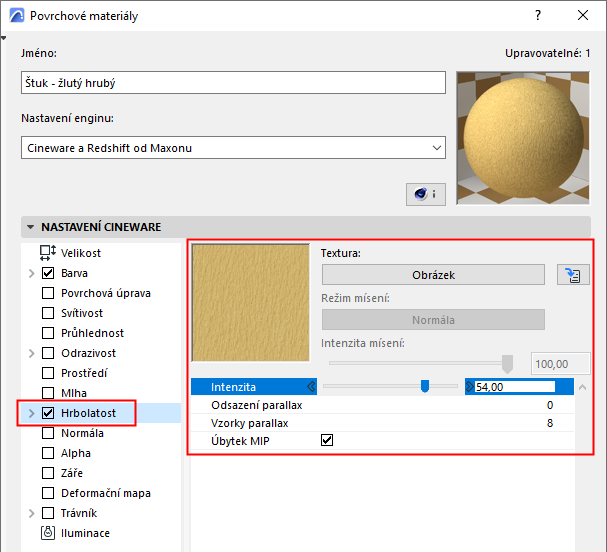Click the disabled Normála blend mode button
The height and width of the screenshot is (552, 607).
pyautogui.click(x=433, y=320)
